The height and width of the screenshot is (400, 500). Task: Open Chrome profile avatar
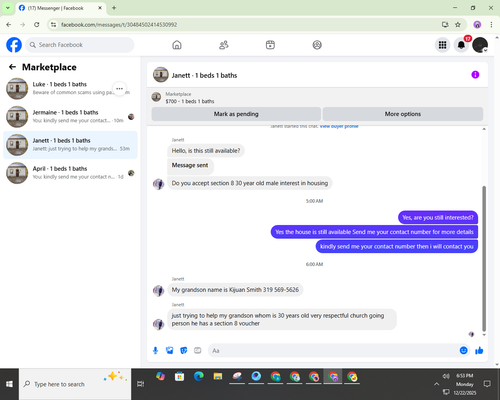tap(477, 25)
